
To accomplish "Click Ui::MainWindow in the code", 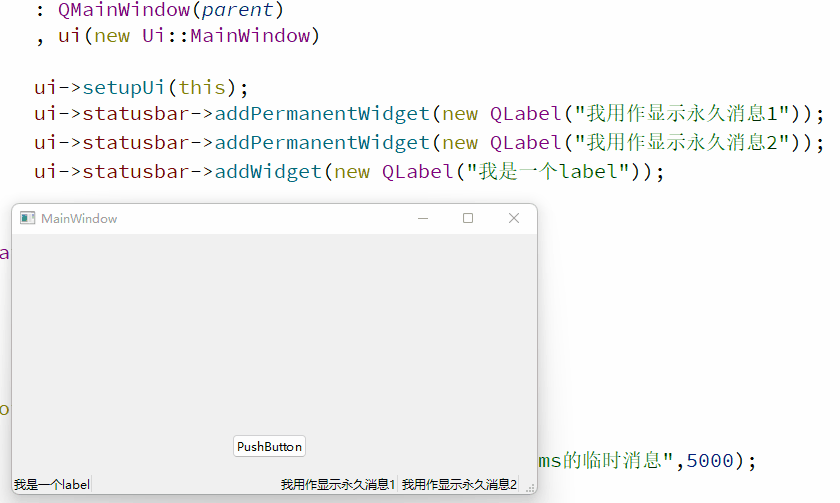I will (x=226, y=36).
